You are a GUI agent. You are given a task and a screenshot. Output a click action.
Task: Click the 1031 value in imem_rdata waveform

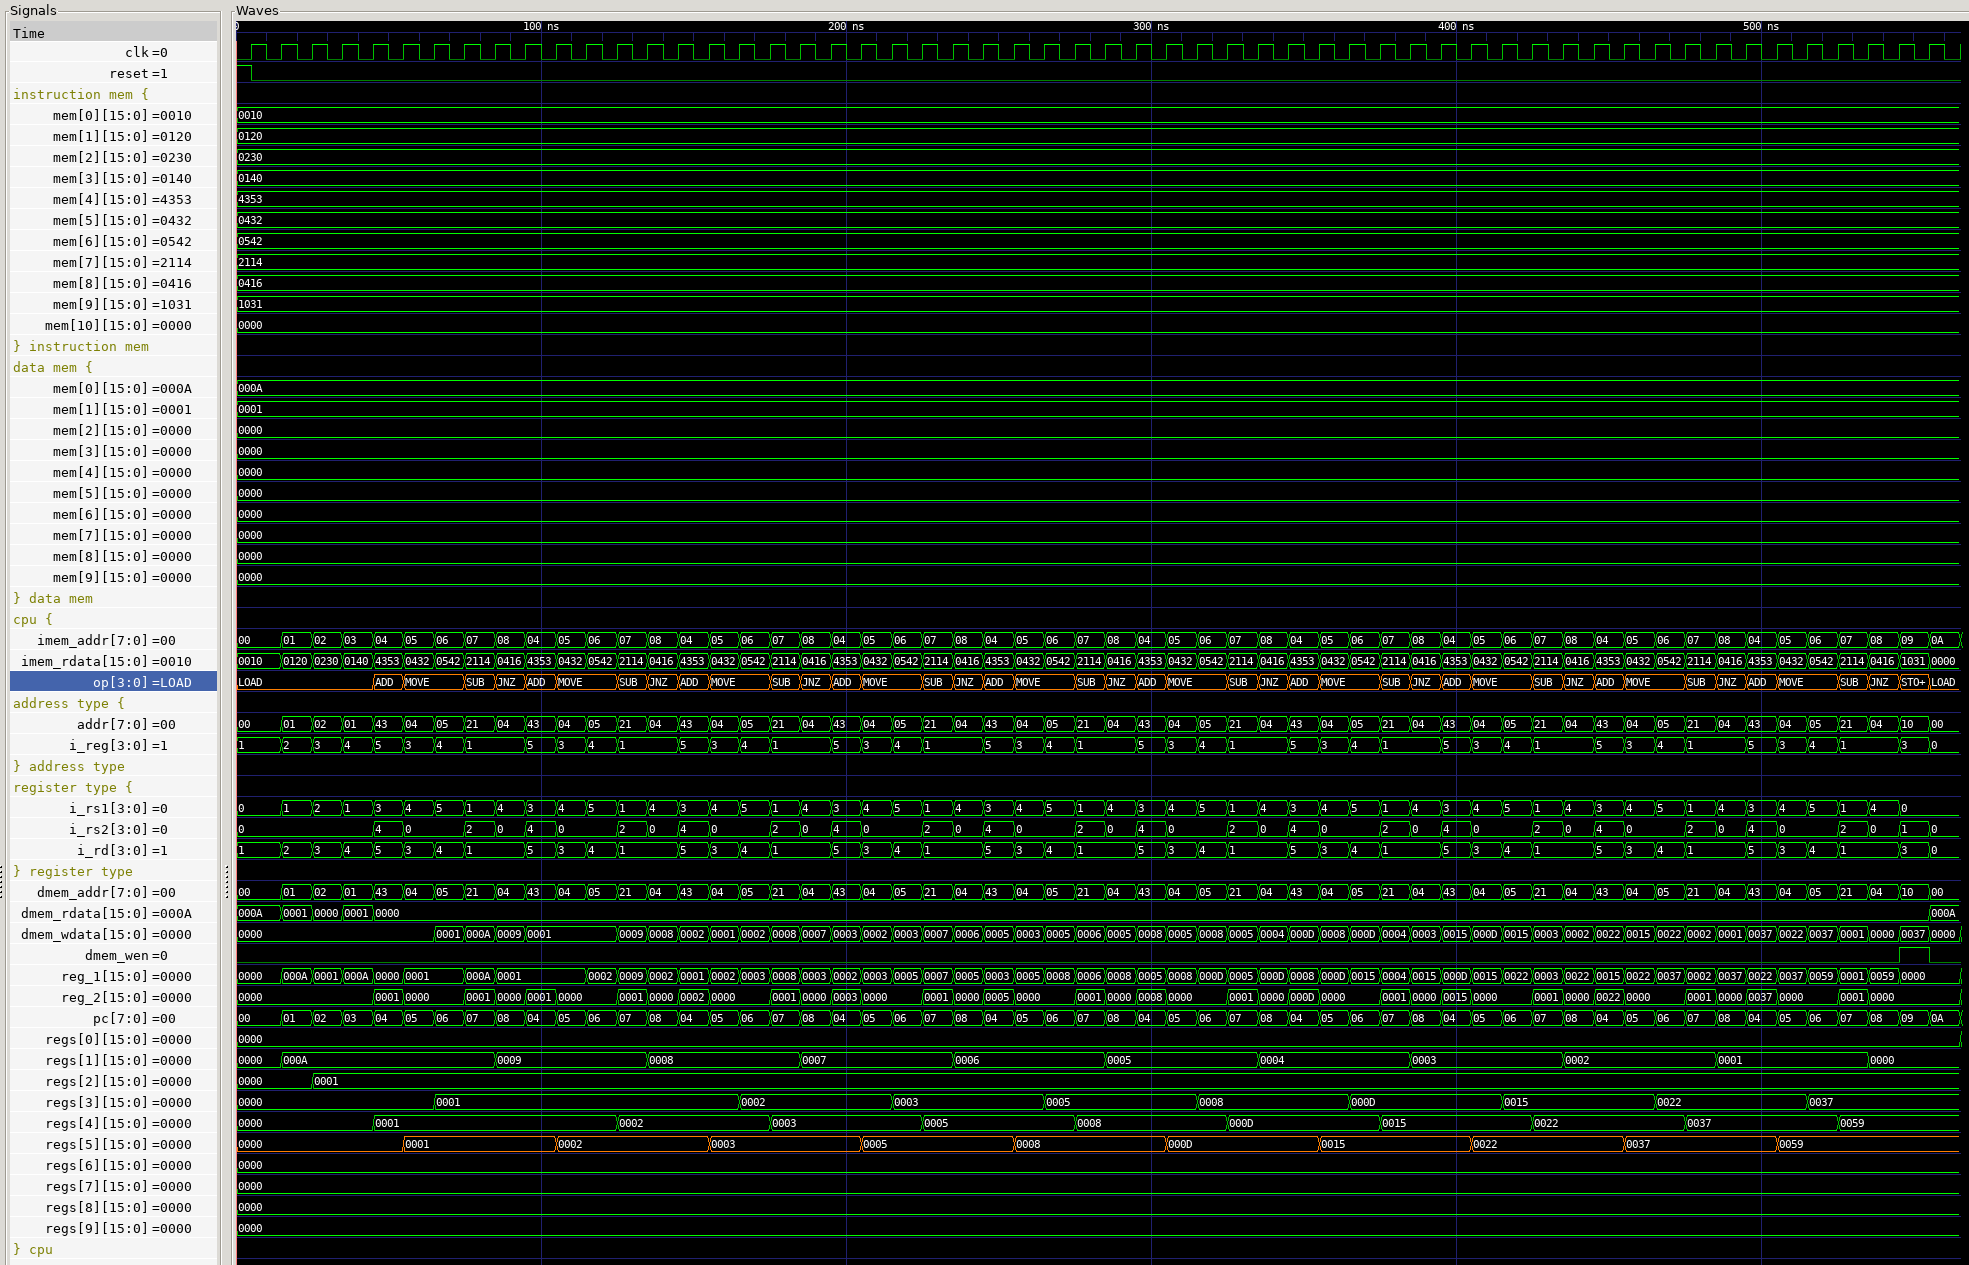[x=1913, y=661]
